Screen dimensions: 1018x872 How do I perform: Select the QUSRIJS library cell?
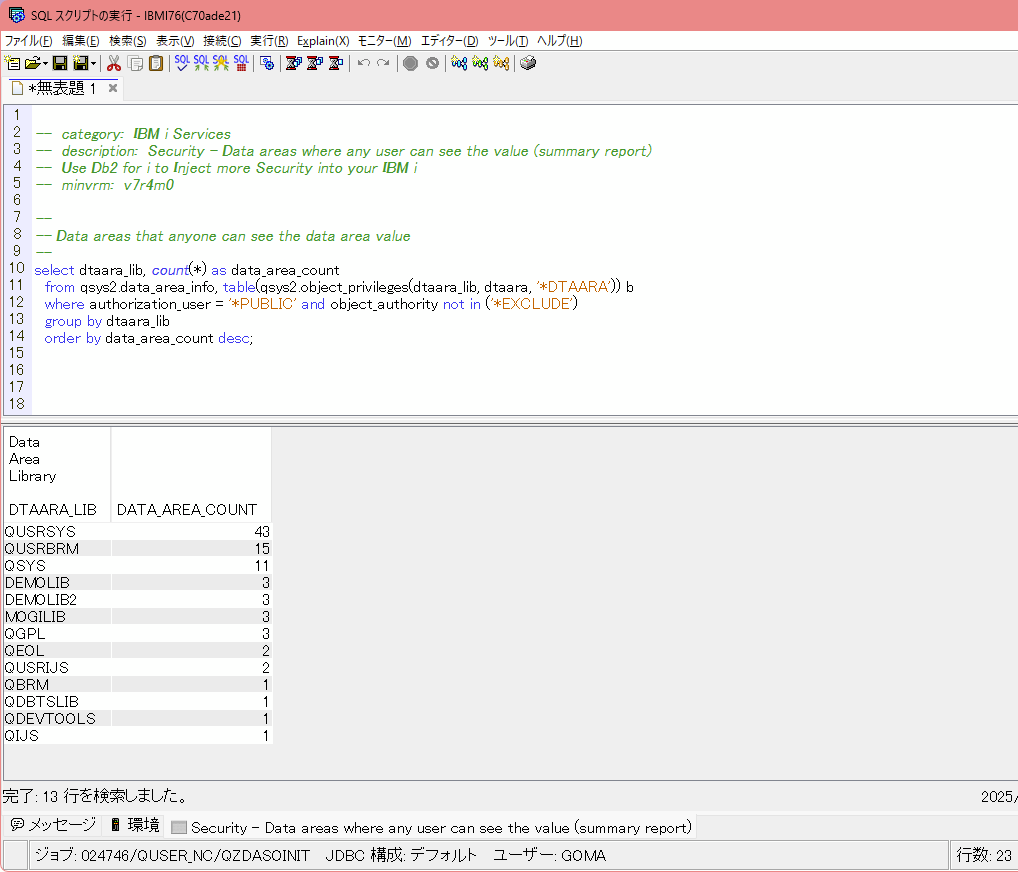pos(57,667)
